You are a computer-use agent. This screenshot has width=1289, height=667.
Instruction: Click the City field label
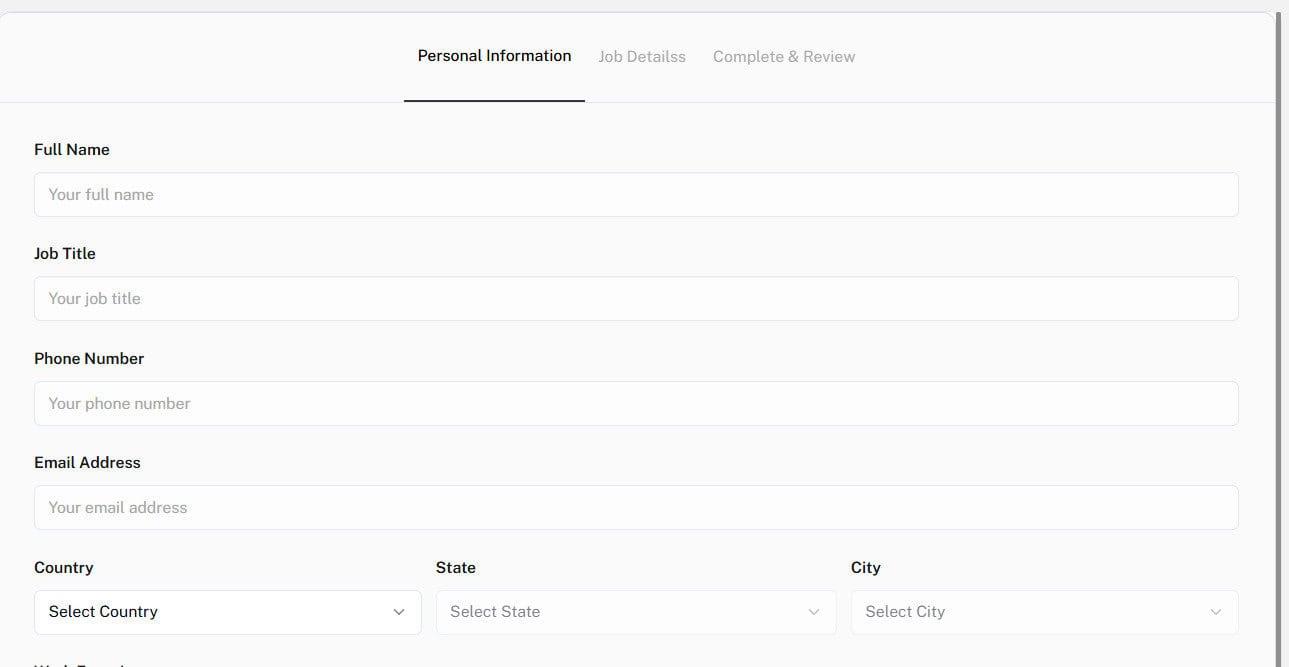click(866, 568)
